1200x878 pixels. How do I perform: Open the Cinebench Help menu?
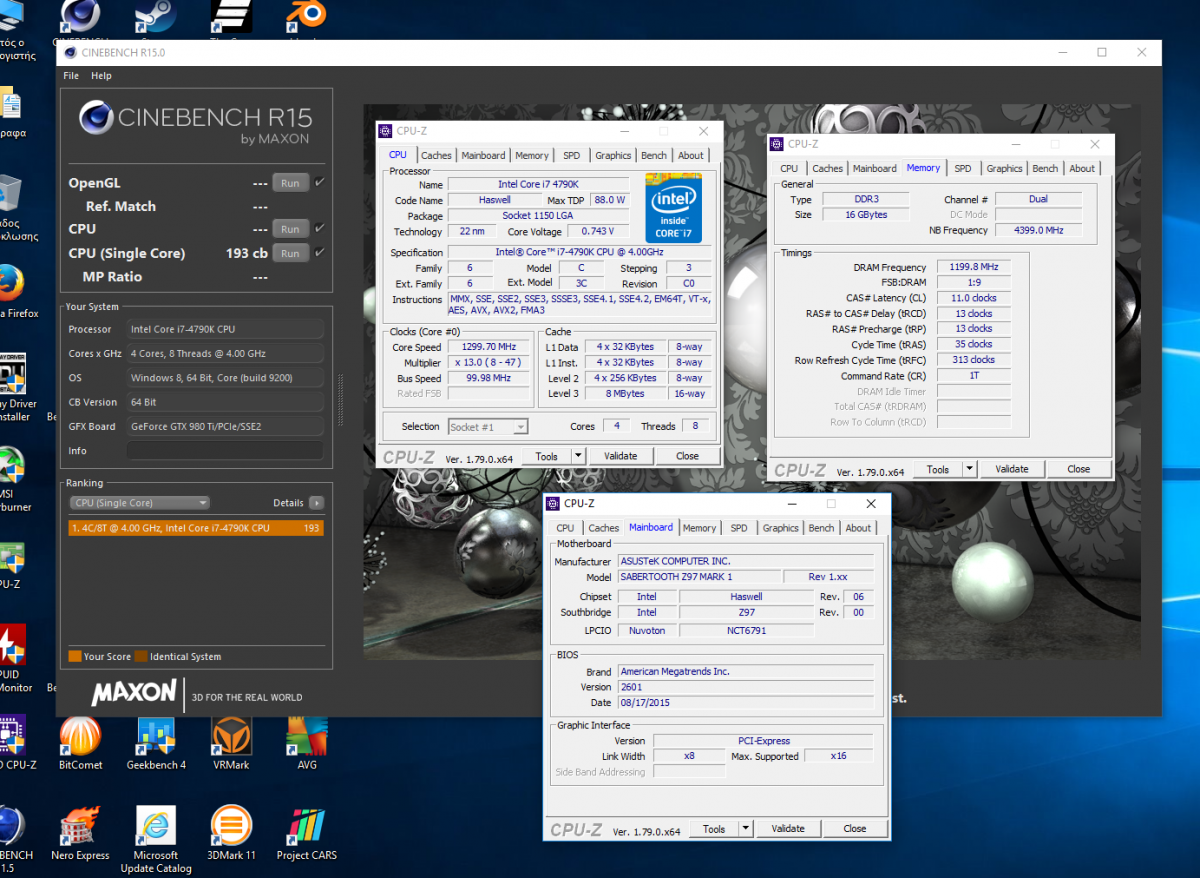[x=101, y=76]
